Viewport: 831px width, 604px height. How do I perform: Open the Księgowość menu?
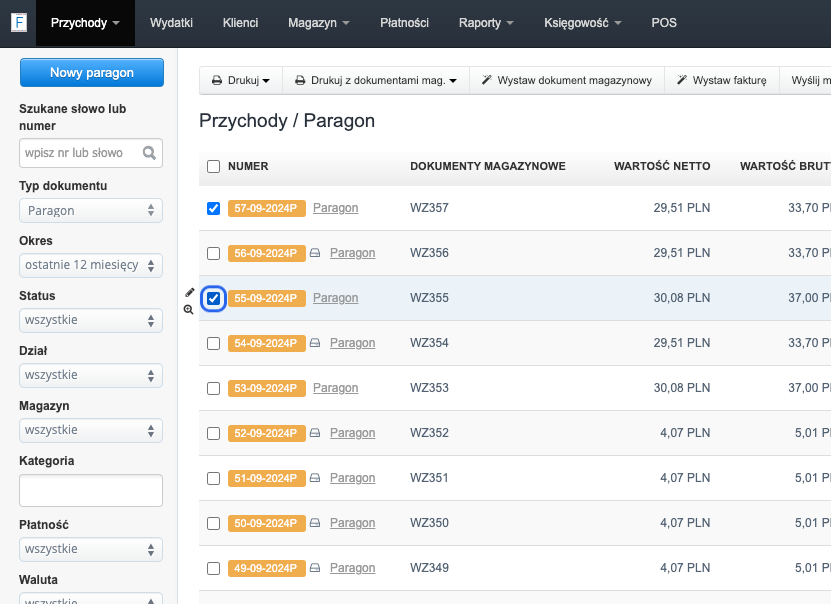(x=582, y=23)
